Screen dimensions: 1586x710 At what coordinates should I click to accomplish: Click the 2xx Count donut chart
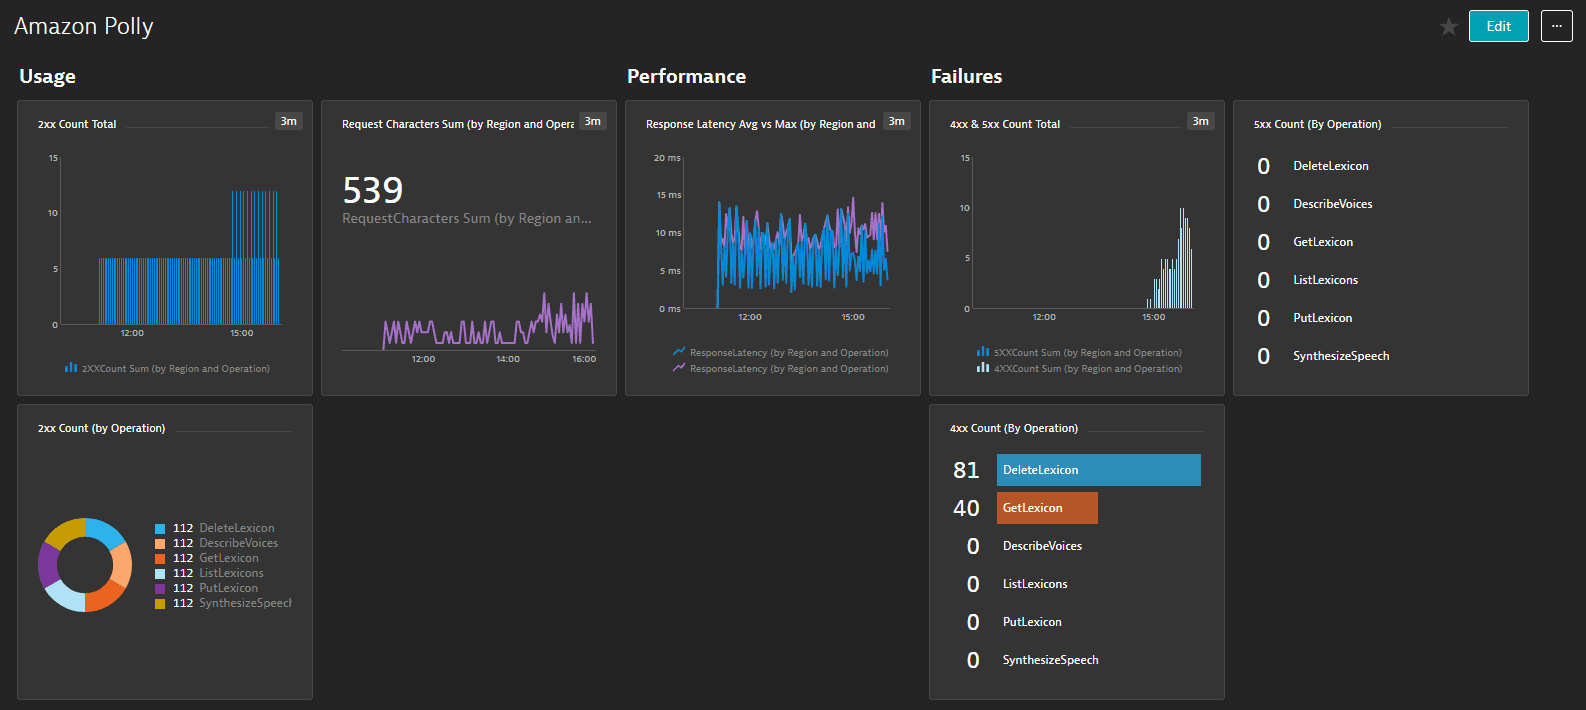point(85,565)
